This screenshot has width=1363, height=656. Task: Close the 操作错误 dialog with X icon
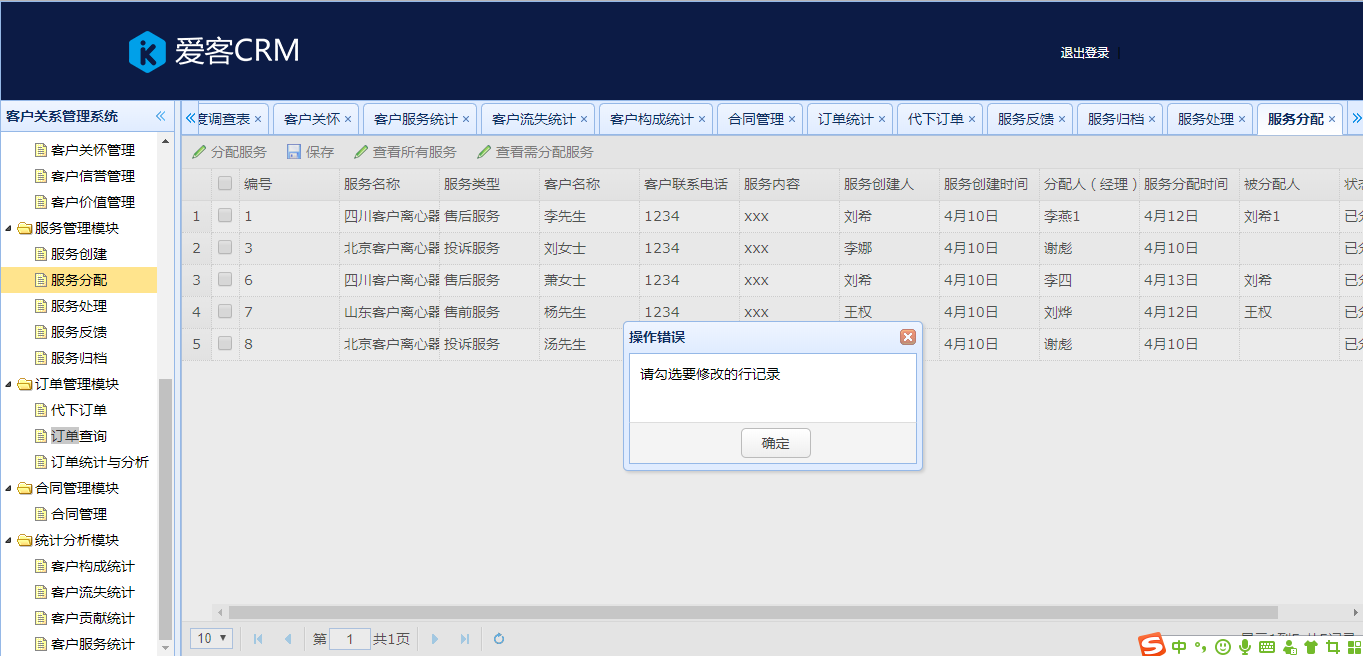908,337
